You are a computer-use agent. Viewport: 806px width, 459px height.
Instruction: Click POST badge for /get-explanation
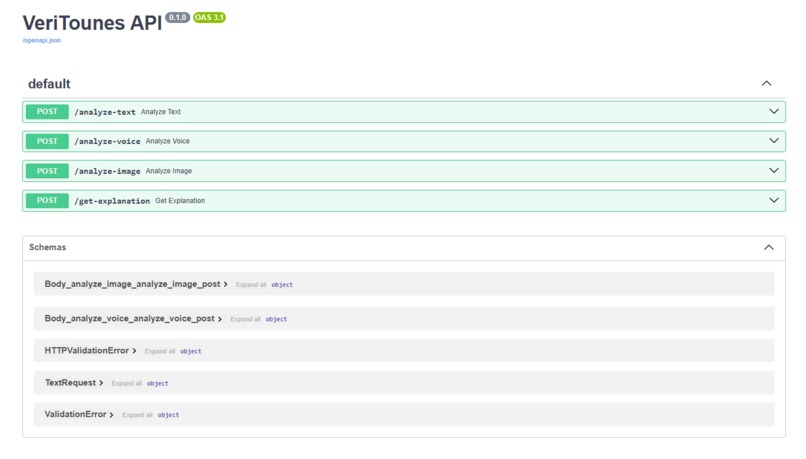pyautogui.click(x=47, y=200)
